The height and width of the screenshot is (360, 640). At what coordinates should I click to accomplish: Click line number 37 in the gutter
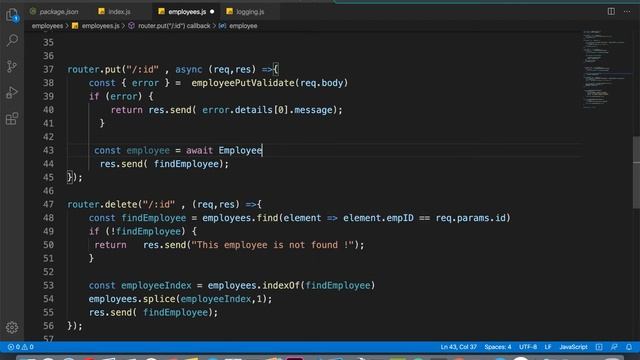coord(48,69)
